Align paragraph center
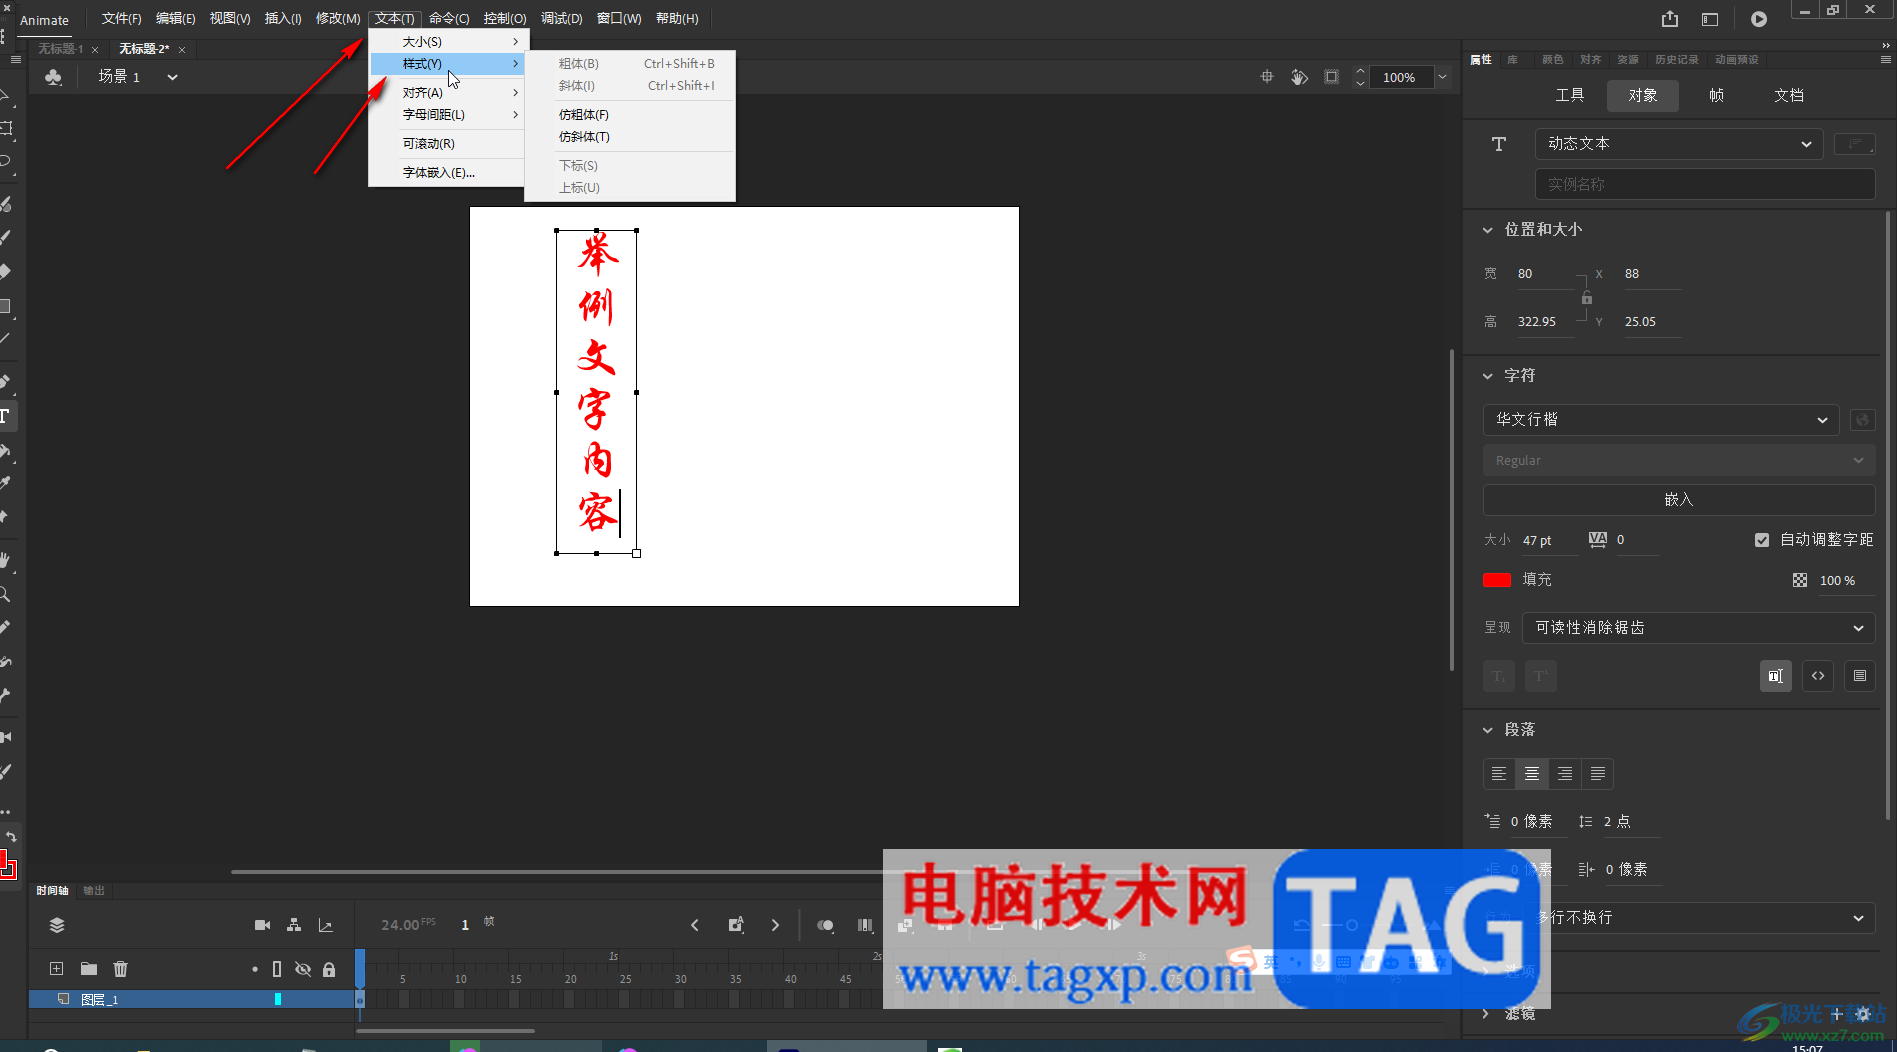The height and width of the screenshot is (1052, 1897). pos(1532,773)
